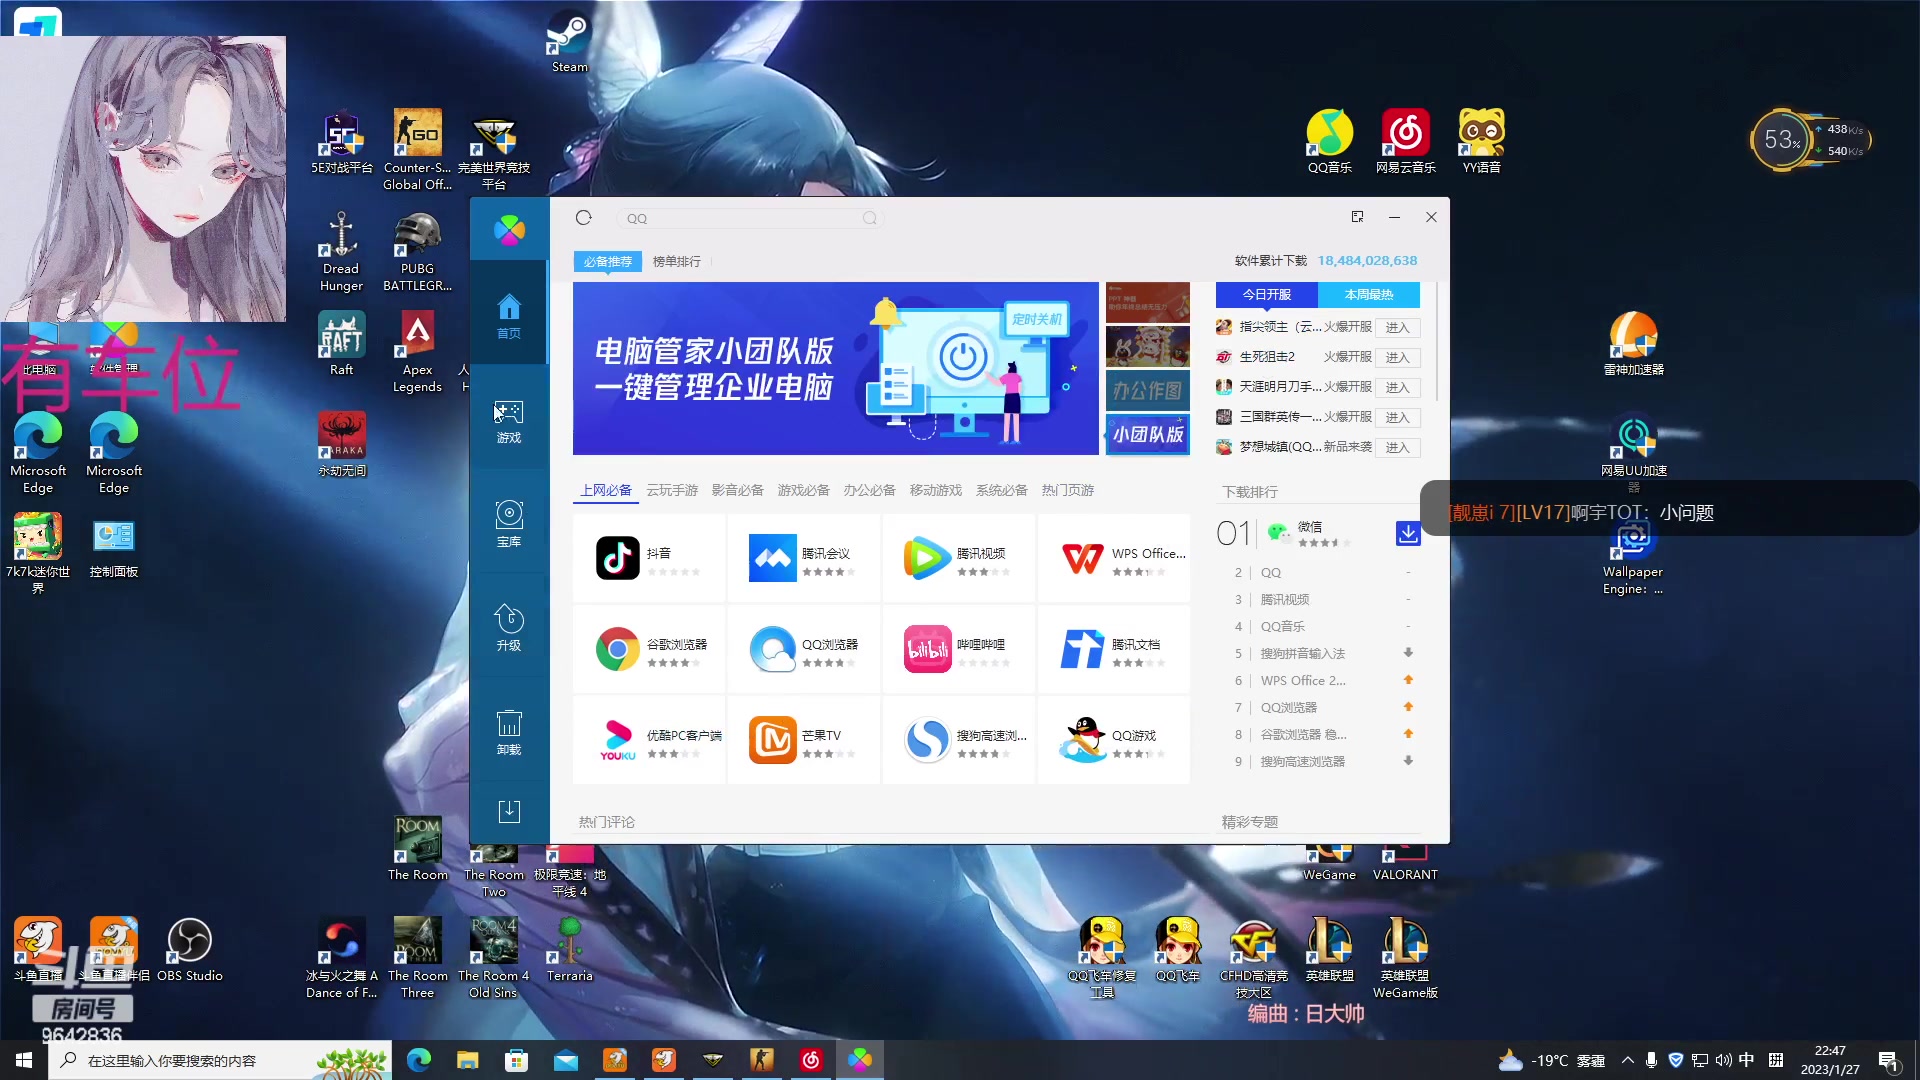Click 进入 for 生死狙击2
This screenshot has height=1080, width=1920.
(x=1397, y=357)
